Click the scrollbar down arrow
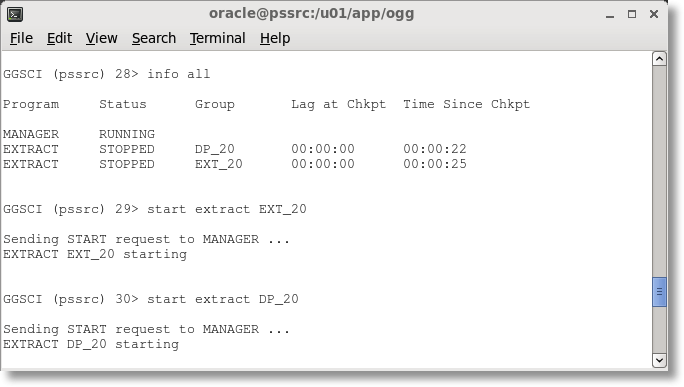The width and height of the screenshot is (684, 387). click(x=659, y=360)
